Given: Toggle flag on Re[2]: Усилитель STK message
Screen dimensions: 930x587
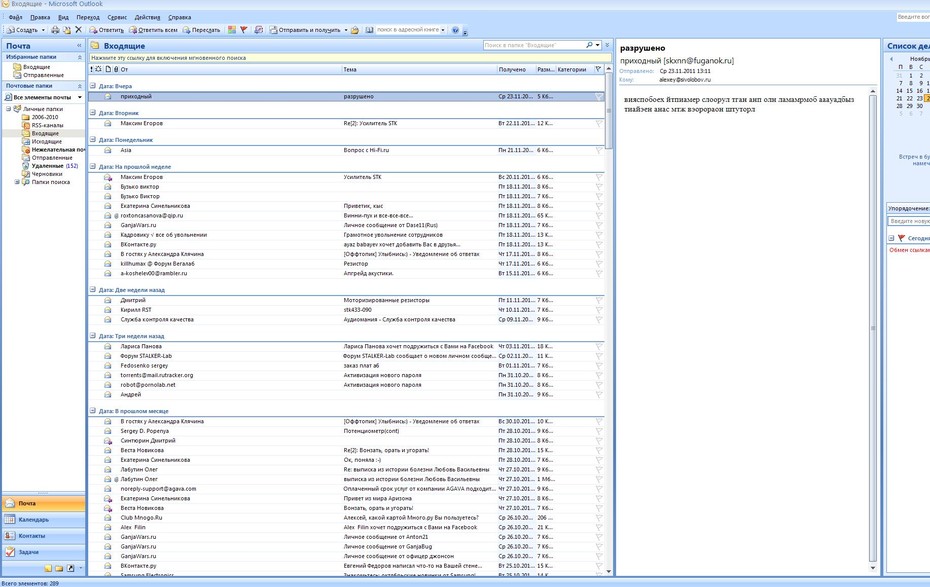Looking at the screenshot, I should [598, 123].
